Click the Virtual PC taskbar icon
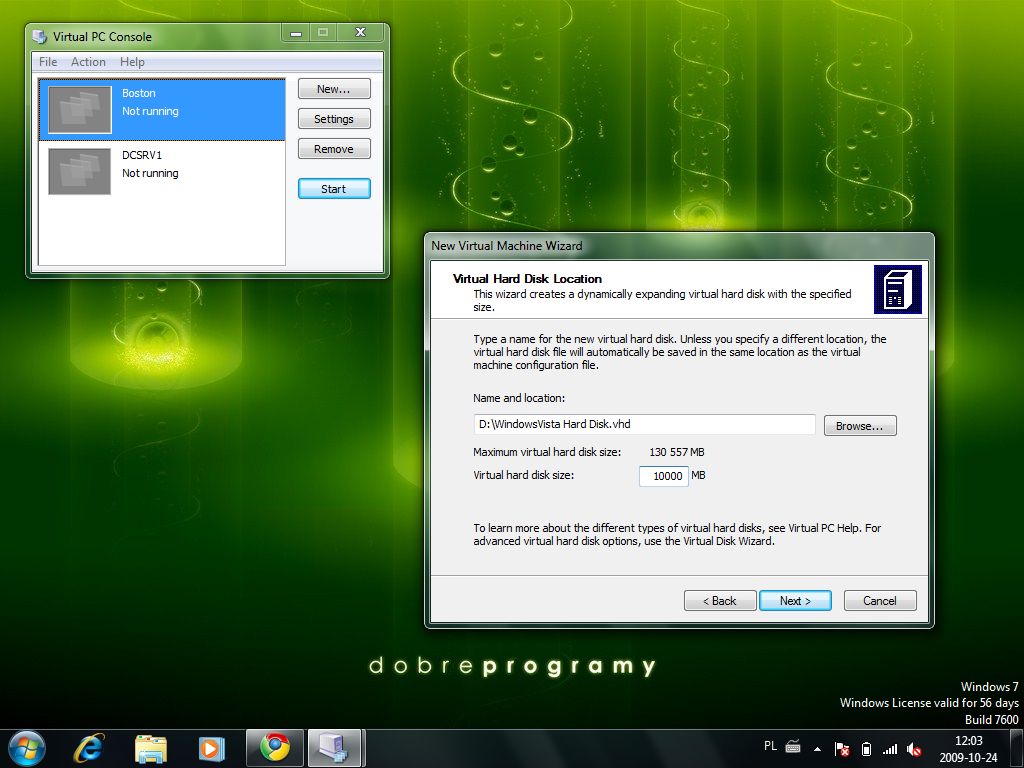The image size is (1024, 768). point(335,748)
